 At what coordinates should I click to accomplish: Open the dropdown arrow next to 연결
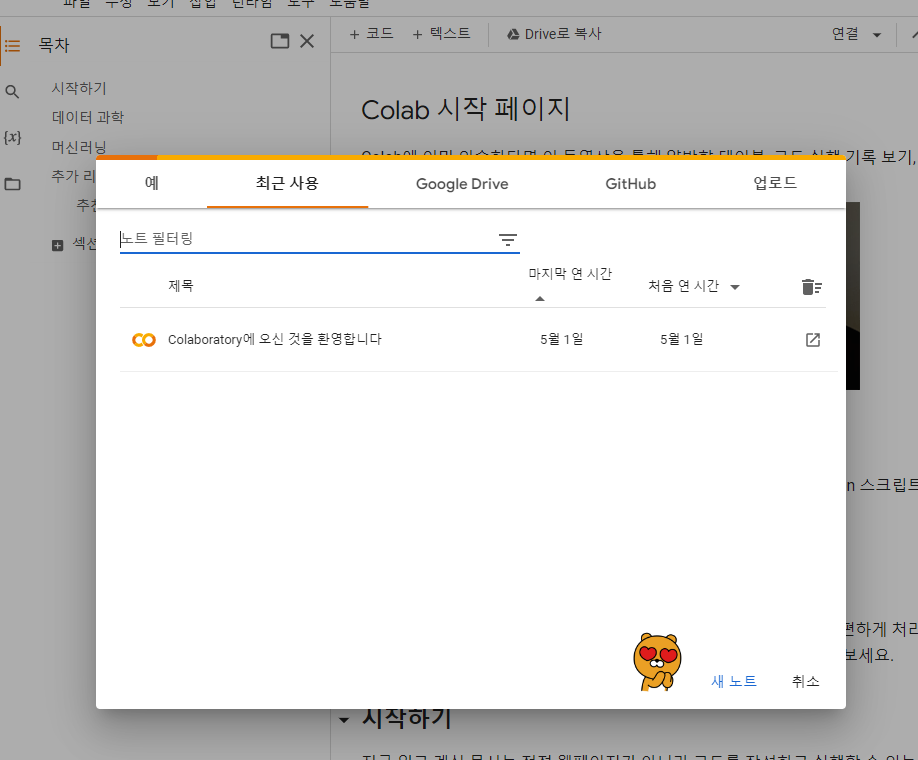(x=877, y=35)
